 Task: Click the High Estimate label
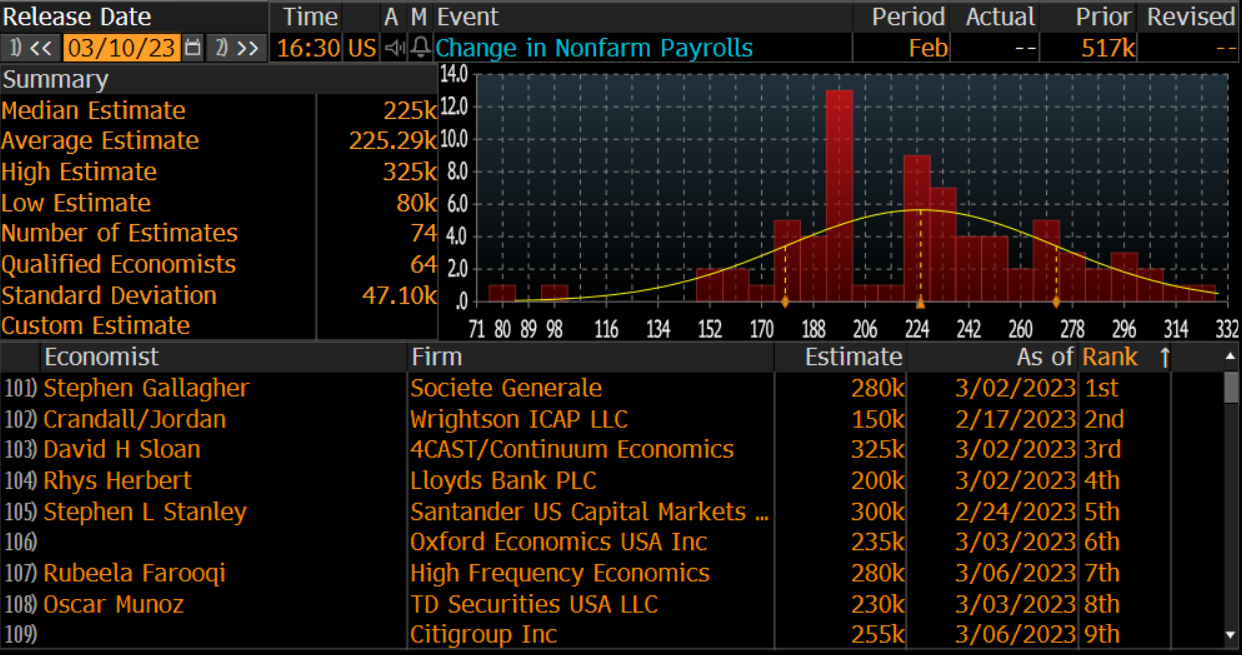(79, 172)
